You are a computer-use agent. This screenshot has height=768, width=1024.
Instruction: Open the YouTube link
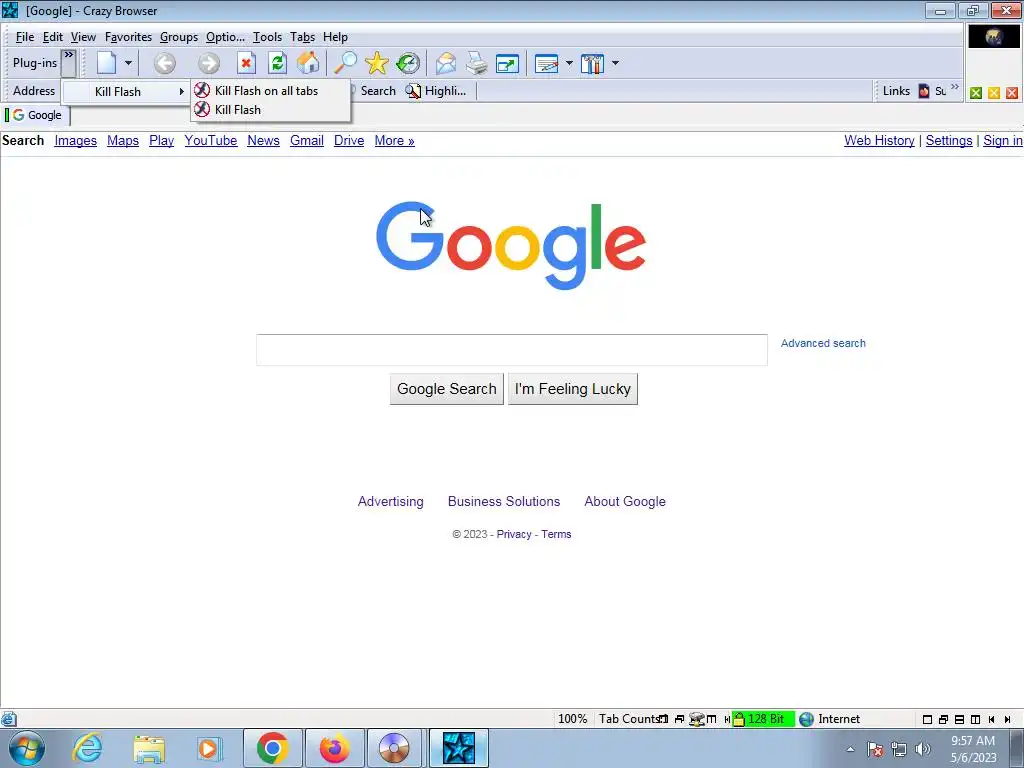point(211,140)
